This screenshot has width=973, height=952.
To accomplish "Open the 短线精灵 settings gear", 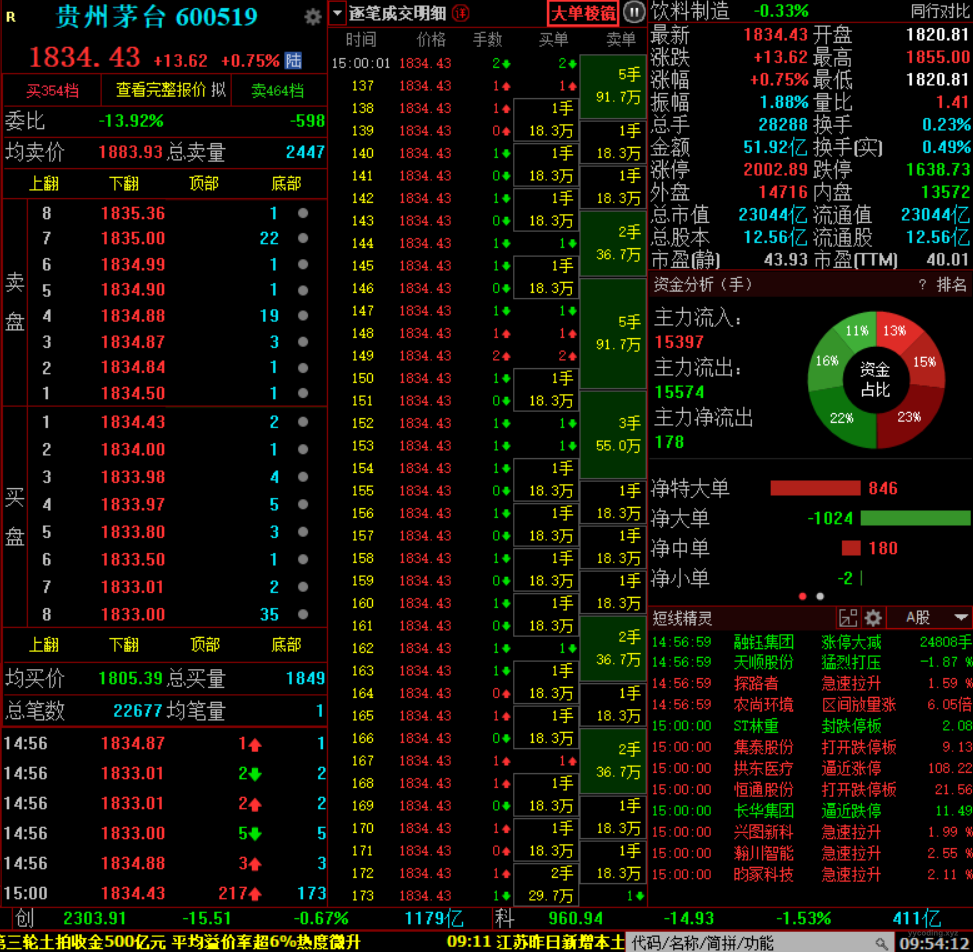I will tap(873, 618).
